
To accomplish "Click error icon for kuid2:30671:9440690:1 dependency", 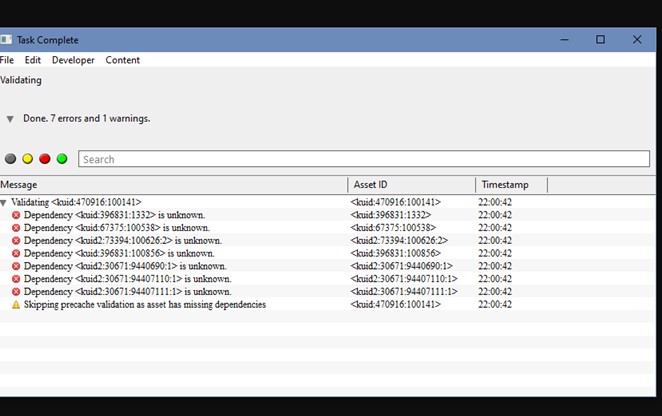I will coord(16,266).
